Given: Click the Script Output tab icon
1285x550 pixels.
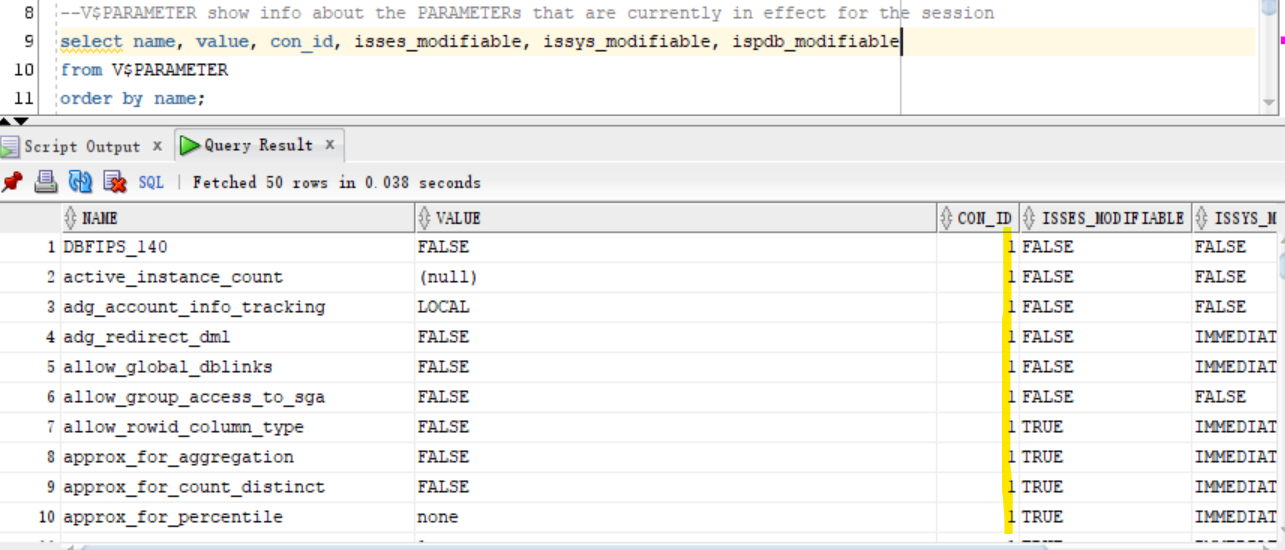Looking at the screenshot, I should pos(10,146).
